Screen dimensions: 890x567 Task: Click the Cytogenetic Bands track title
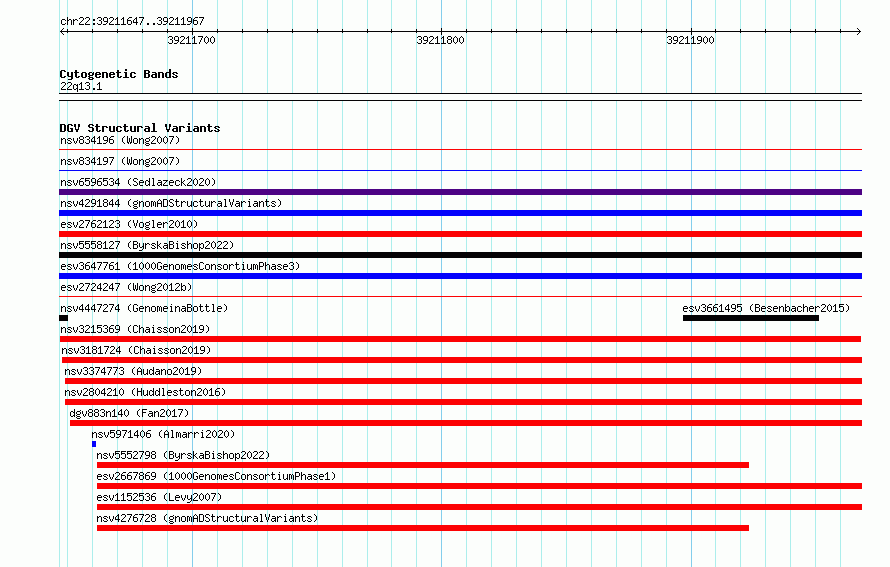(x=119, y=74)
